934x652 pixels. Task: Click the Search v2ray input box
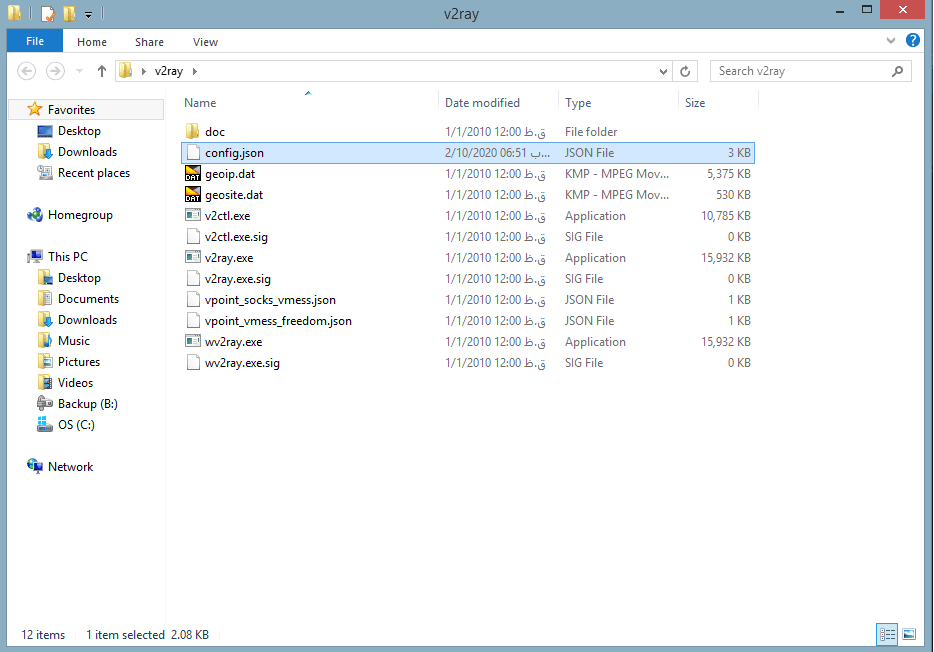point(800,71)
